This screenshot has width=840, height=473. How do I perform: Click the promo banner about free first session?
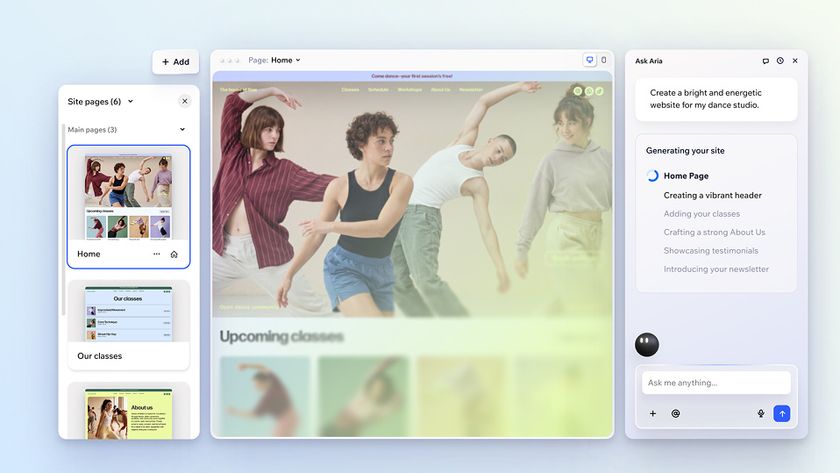tap(412, 76)
